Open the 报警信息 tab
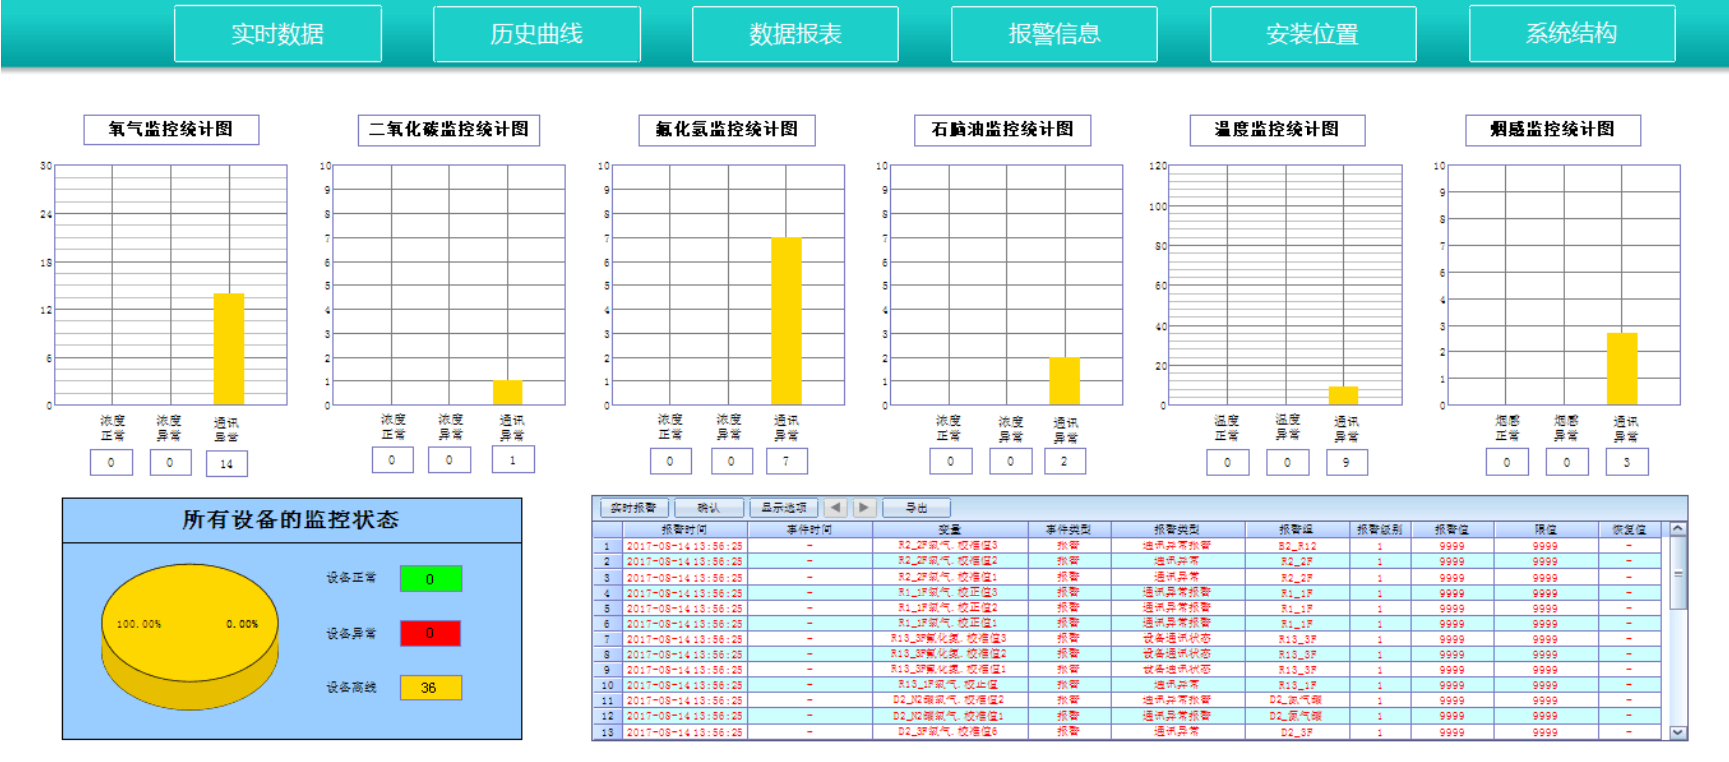The width and height of the screenshot is (1729, 762). point(1054,34)
